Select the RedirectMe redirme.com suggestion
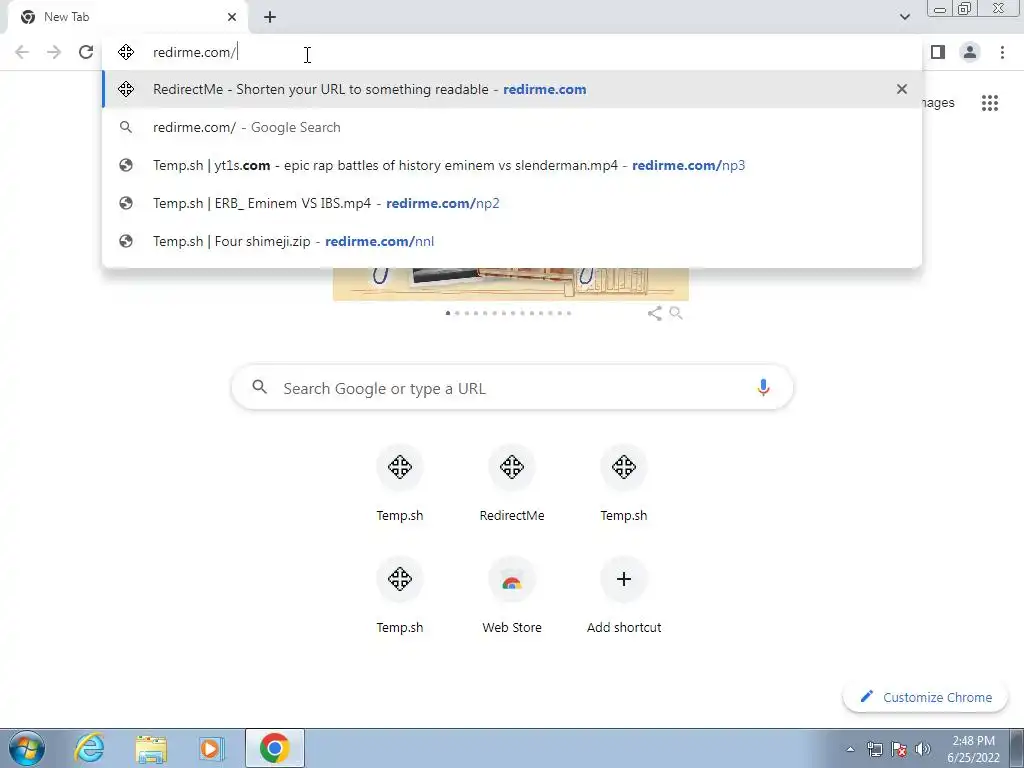This screenshot has height=768, width=1024. pyautogui.click(x=512, y=89)
